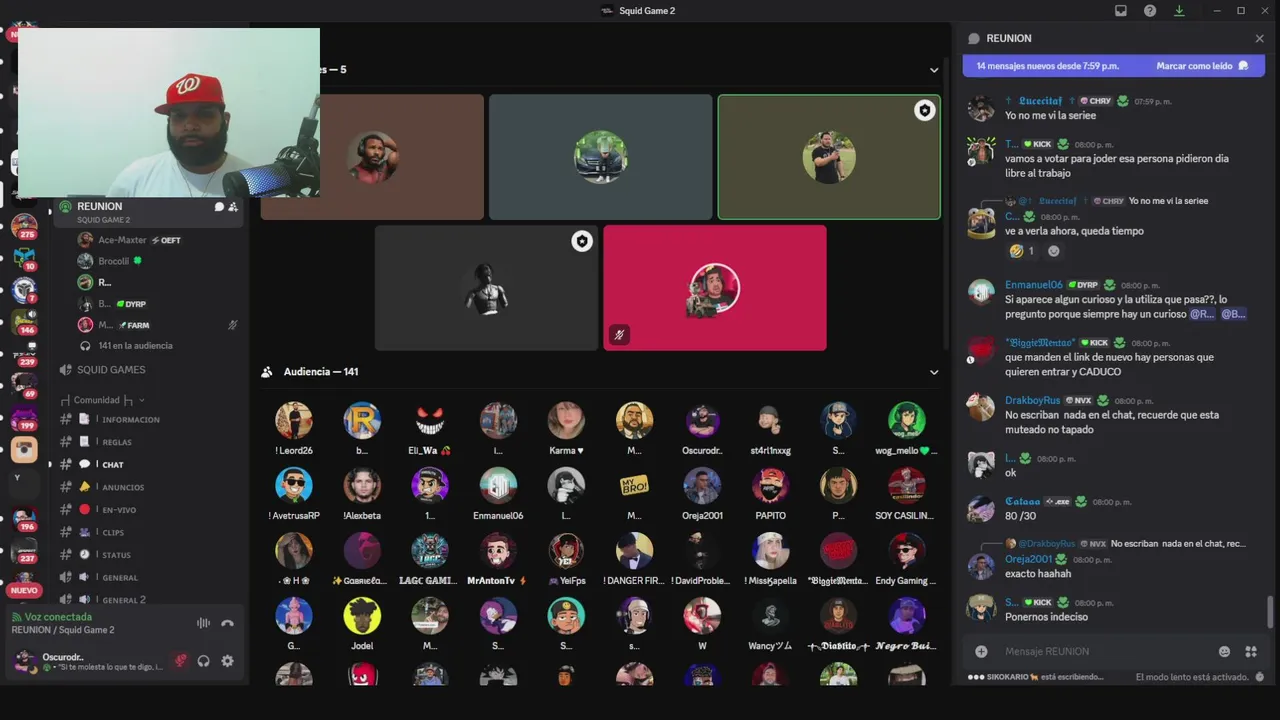
Task: Select REUNION stage channel in sidebar
Action: (150, 212)
